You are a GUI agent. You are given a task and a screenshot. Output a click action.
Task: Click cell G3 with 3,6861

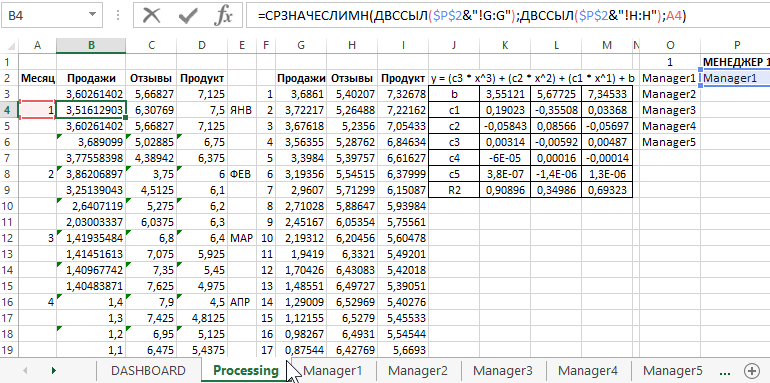[301, 94]
